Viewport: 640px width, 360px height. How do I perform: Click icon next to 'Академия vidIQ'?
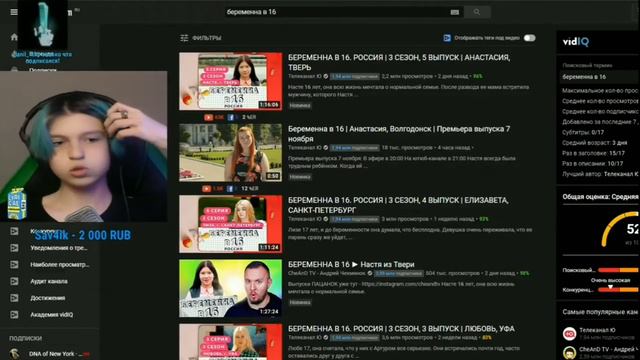coord(14,315)
